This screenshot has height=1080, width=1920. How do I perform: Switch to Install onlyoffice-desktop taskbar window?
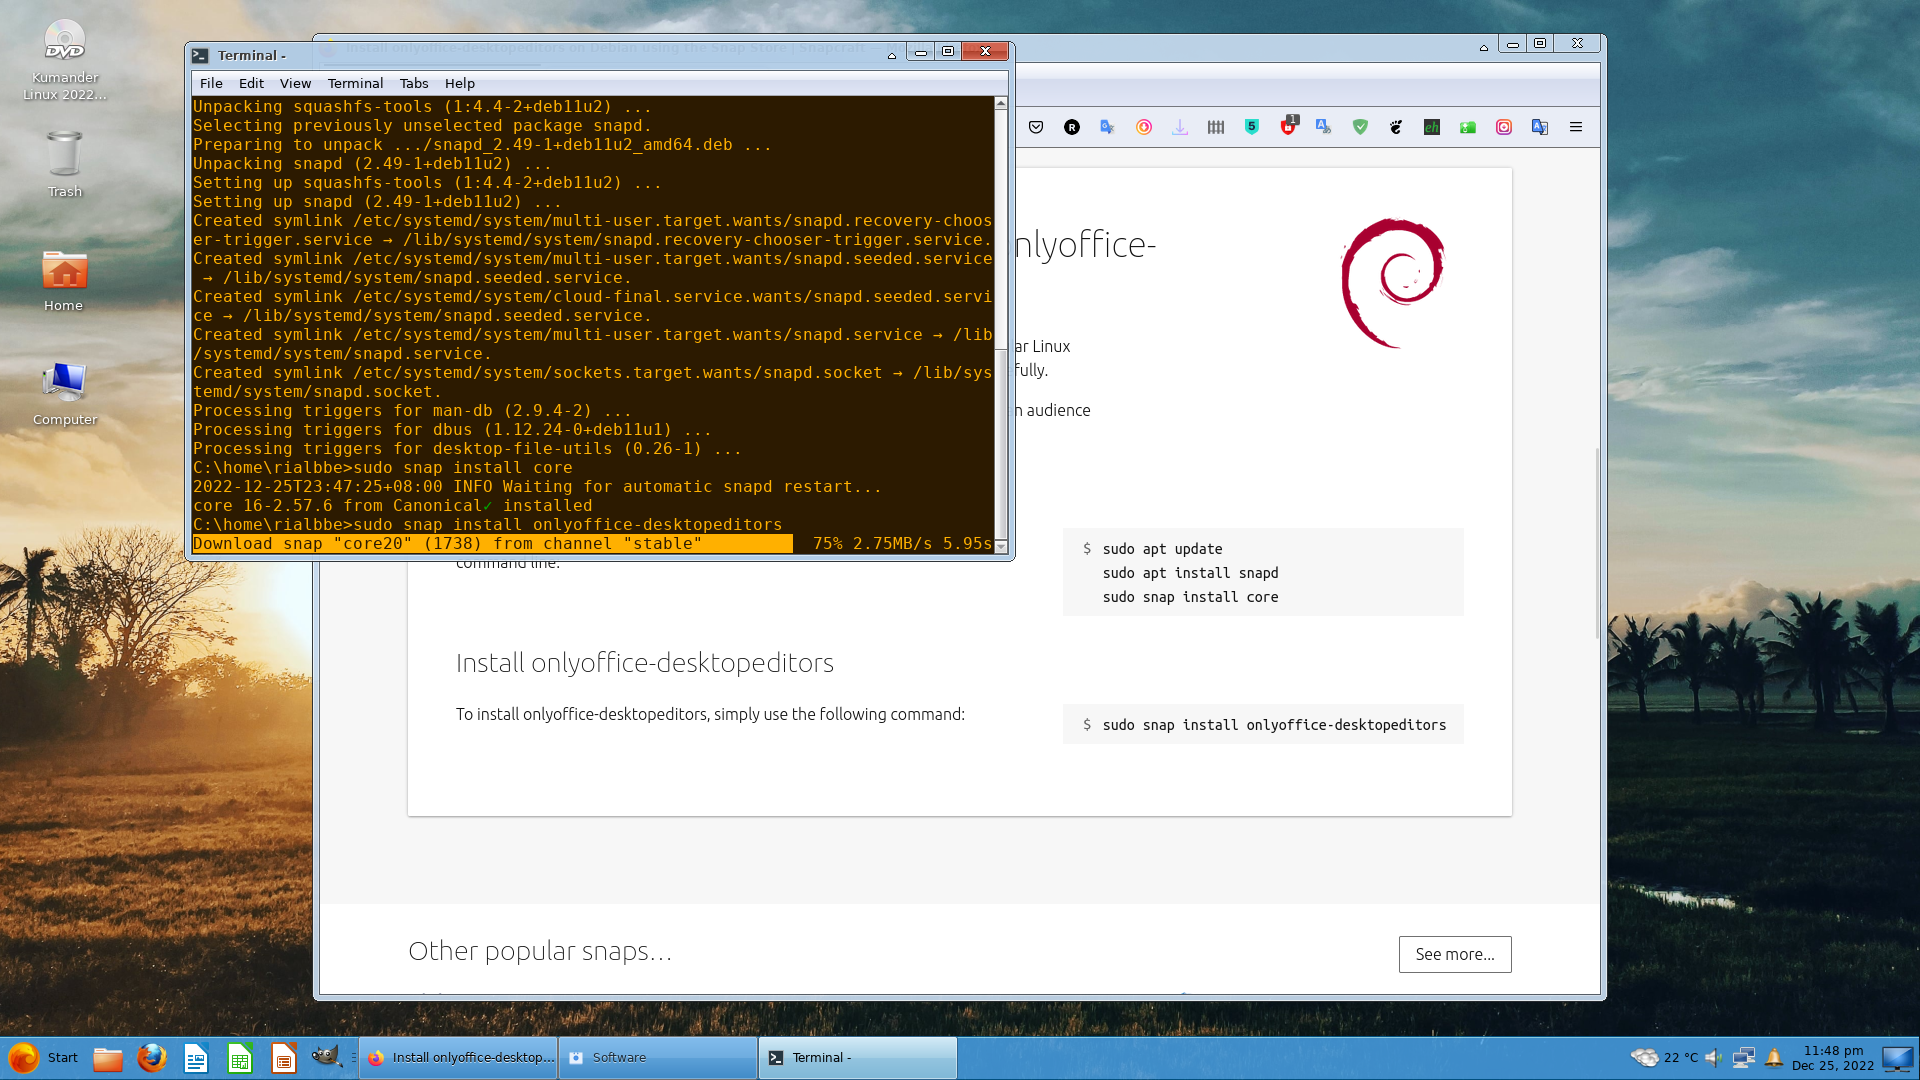click(x=459, y=1058)
